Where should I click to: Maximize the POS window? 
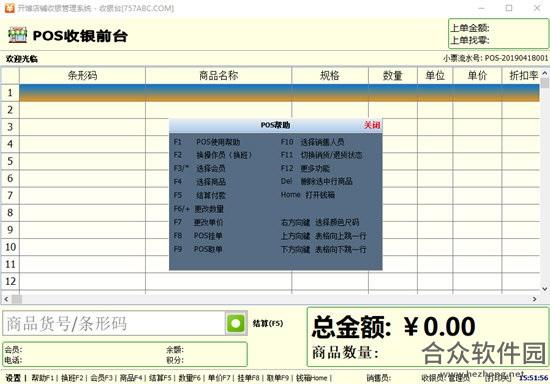pyautogui.click(x=509, y=8)
